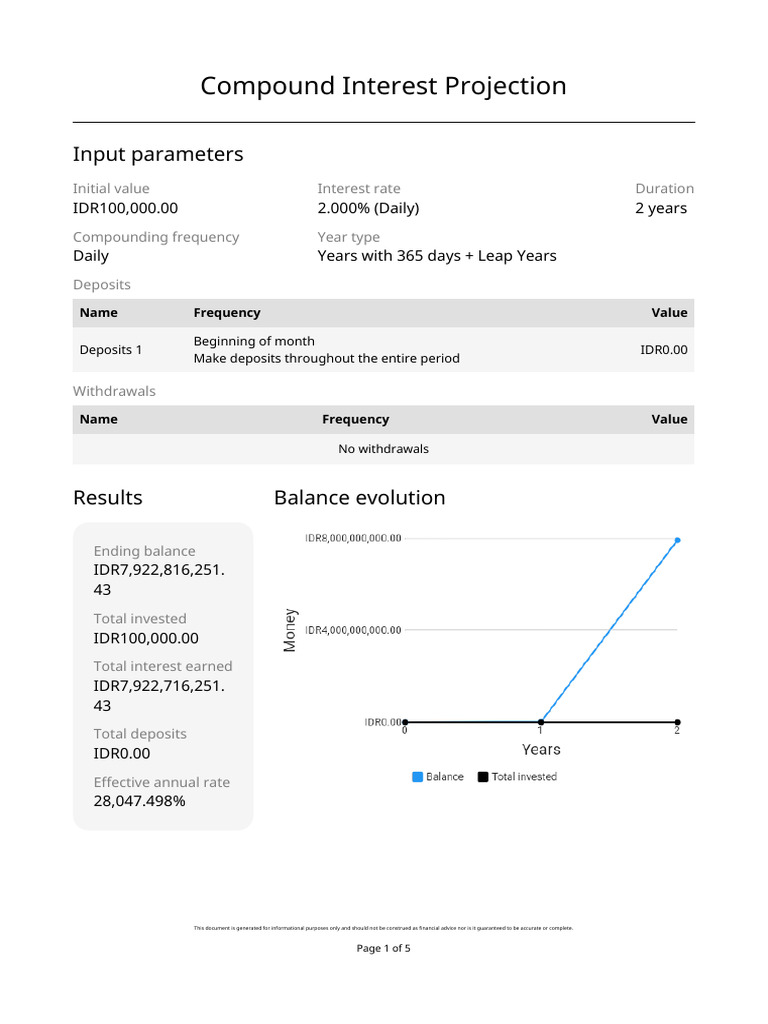Select the Compound Interest Projection title

pyautogui.click(x=383, y=86)
